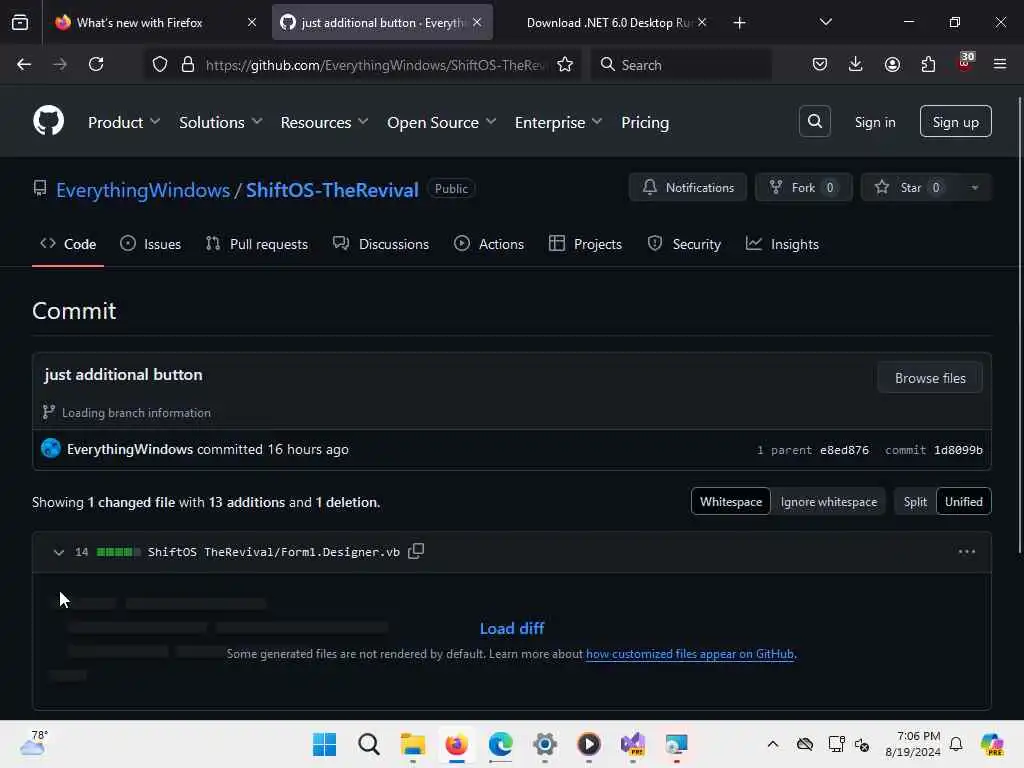This screenshot has width=1024, height=768.
Task: Open File Explorer from the taskbar
Action: [413, 744]
